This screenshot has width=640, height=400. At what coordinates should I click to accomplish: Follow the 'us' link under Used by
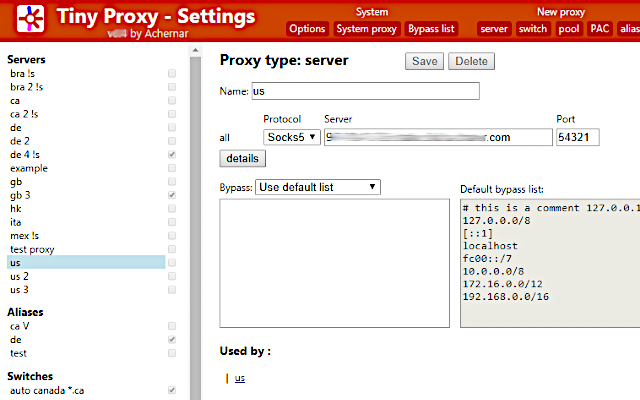click(x=240, y=378)
